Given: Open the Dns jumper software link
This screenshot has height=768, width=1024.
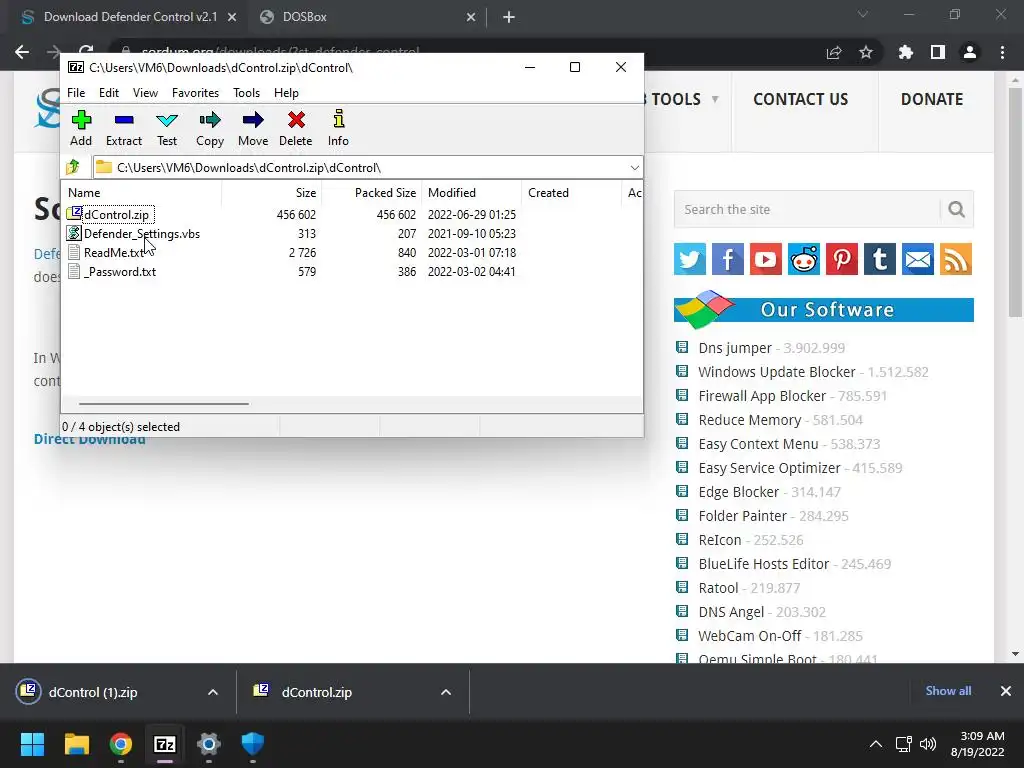Looking at the screenshot, I should pos(735,347).
